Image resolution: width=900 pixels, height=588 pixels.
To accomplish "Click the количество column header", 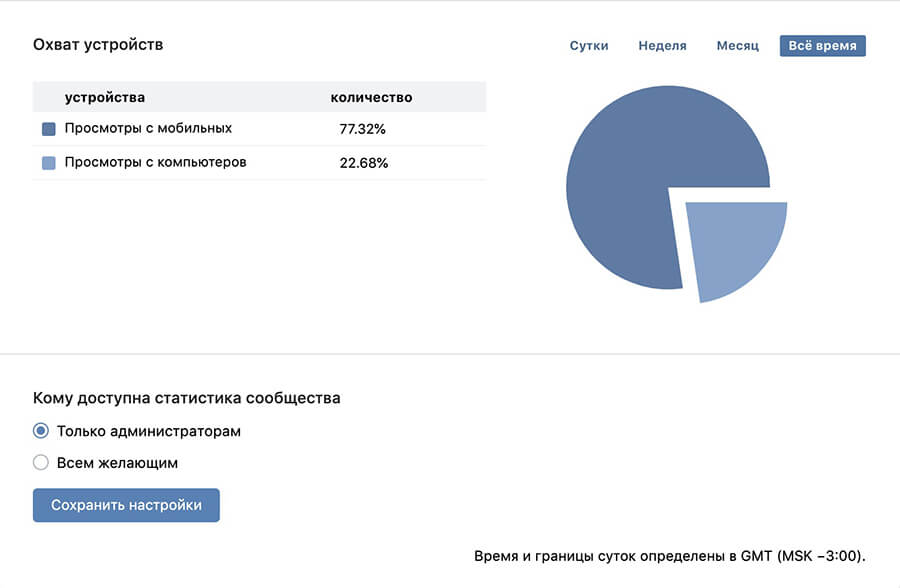I will (370, 97).
